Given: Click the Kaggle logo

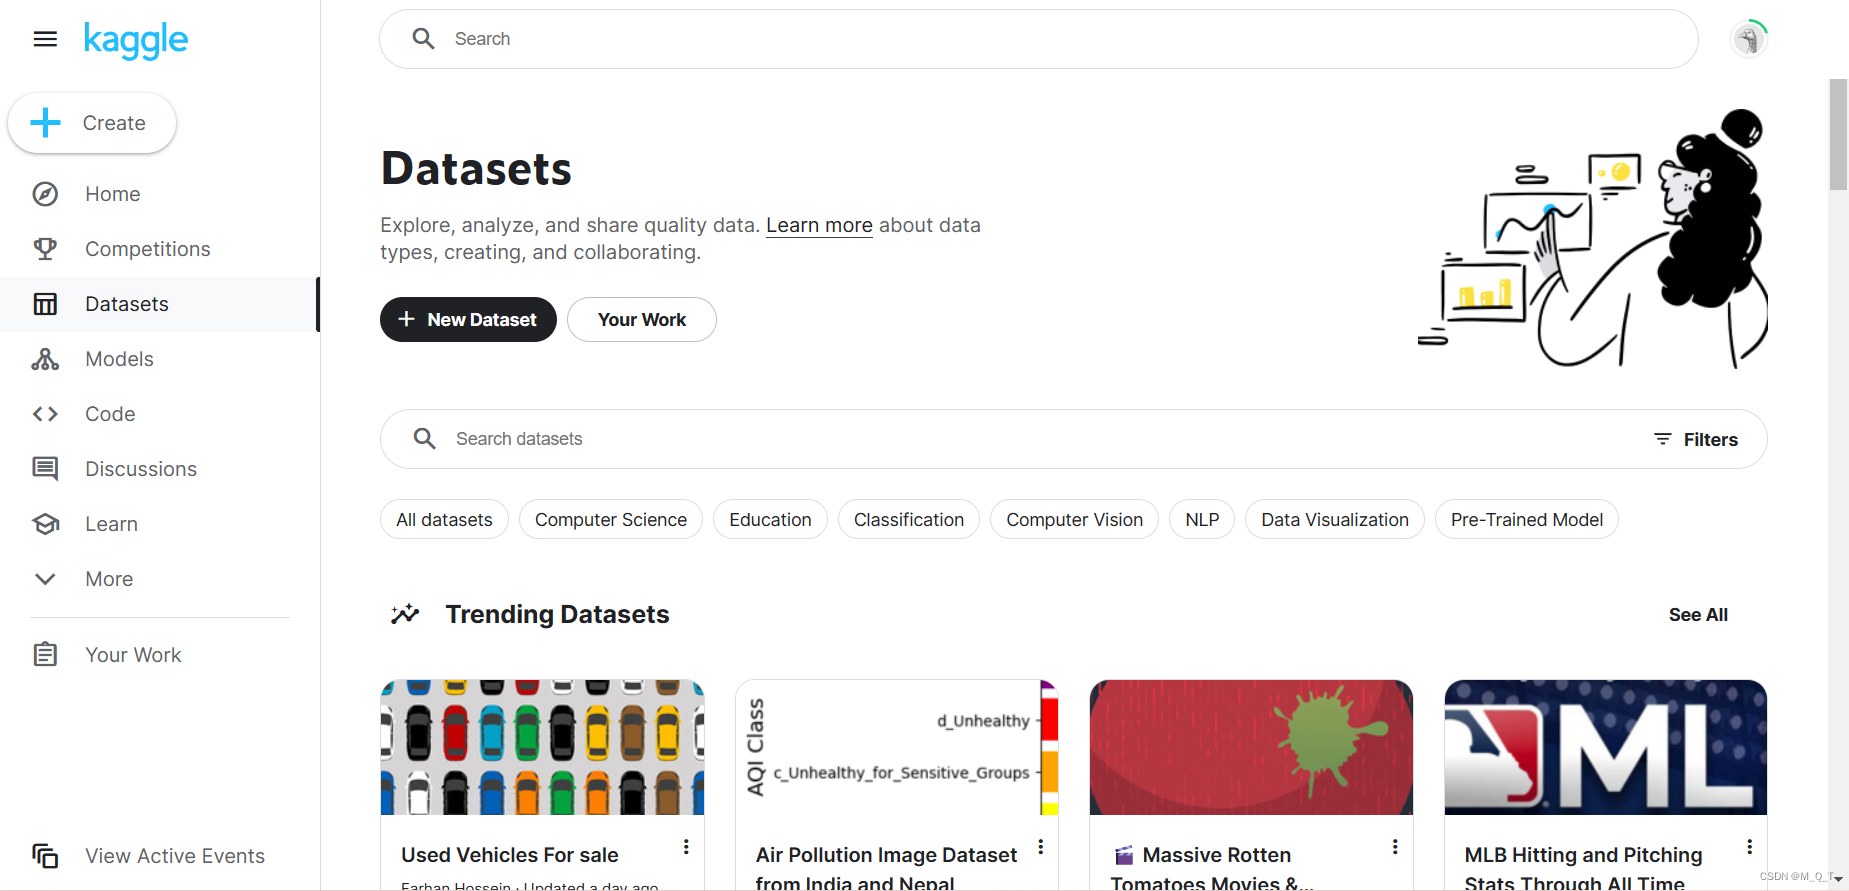Looking at the screenshot, I should [136, 40].
